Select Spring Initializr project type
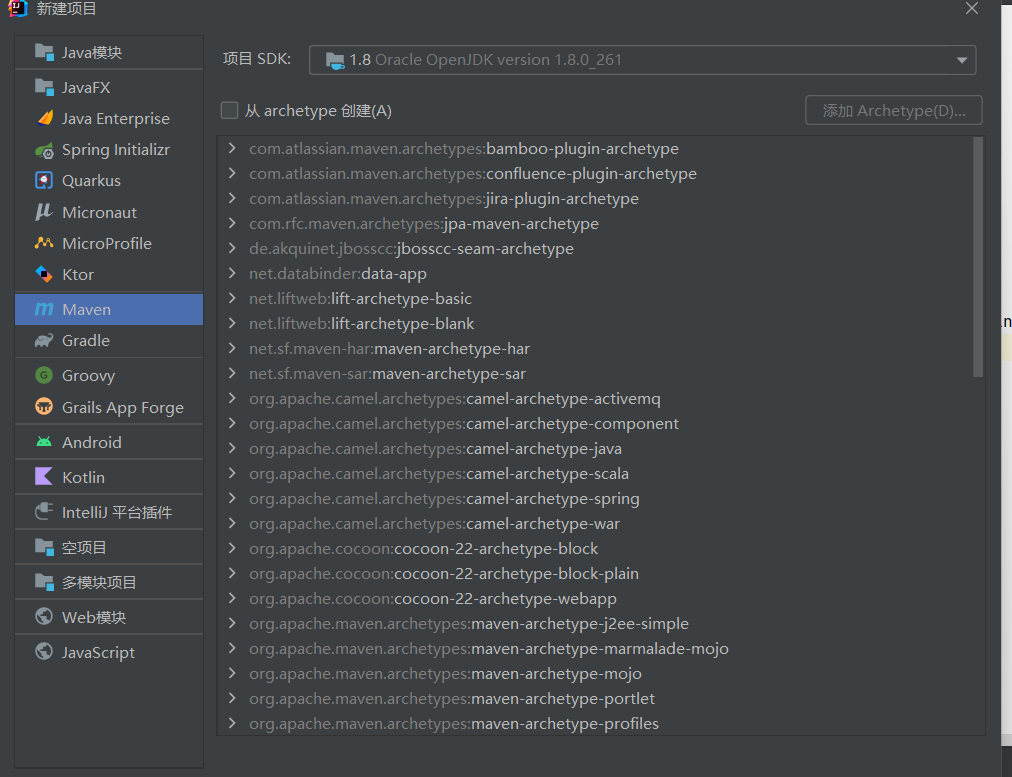 tap(109, 150)
